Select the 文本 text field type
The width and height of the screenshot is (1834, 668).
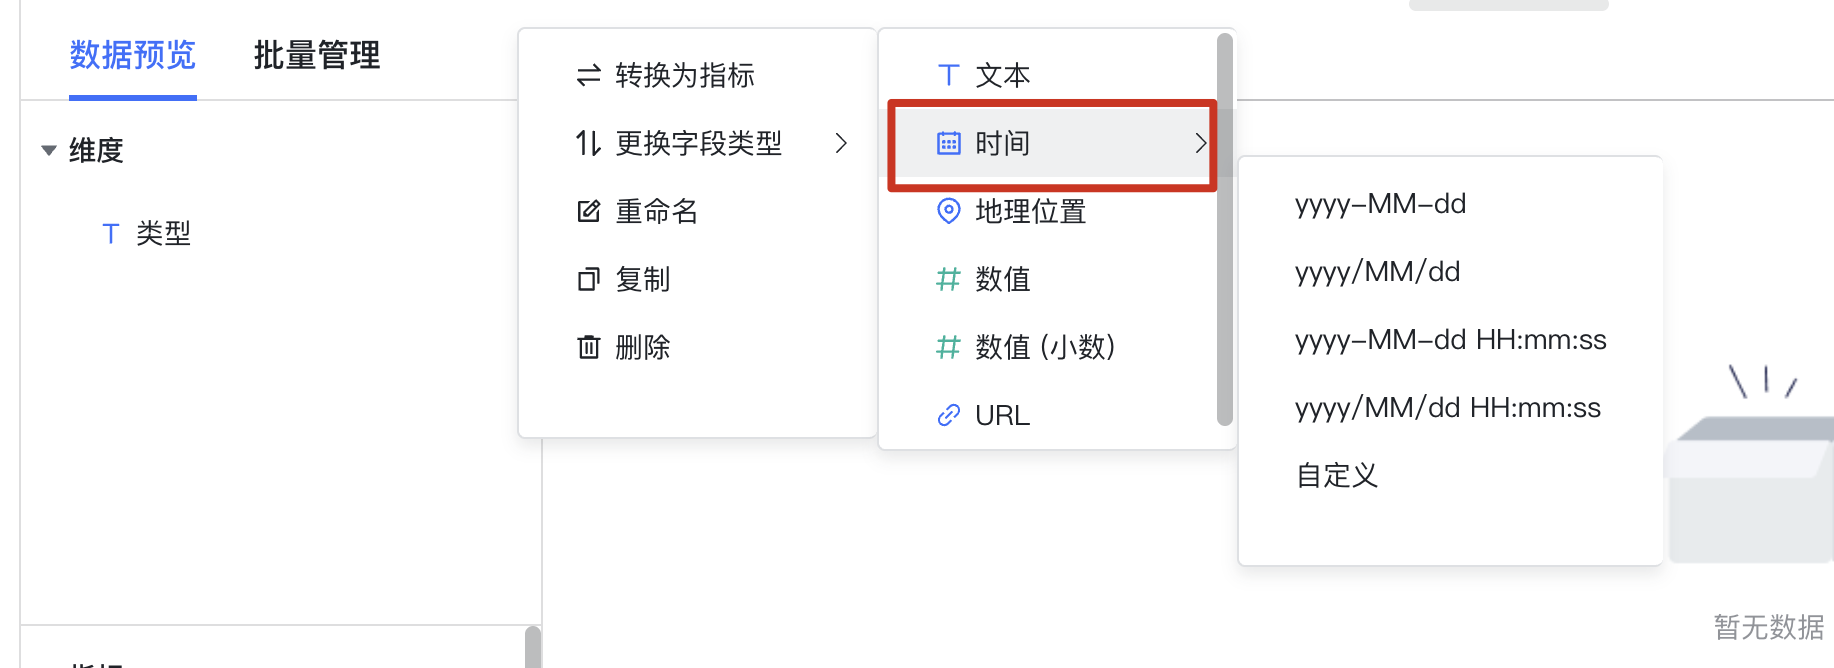pos(1003,75)
